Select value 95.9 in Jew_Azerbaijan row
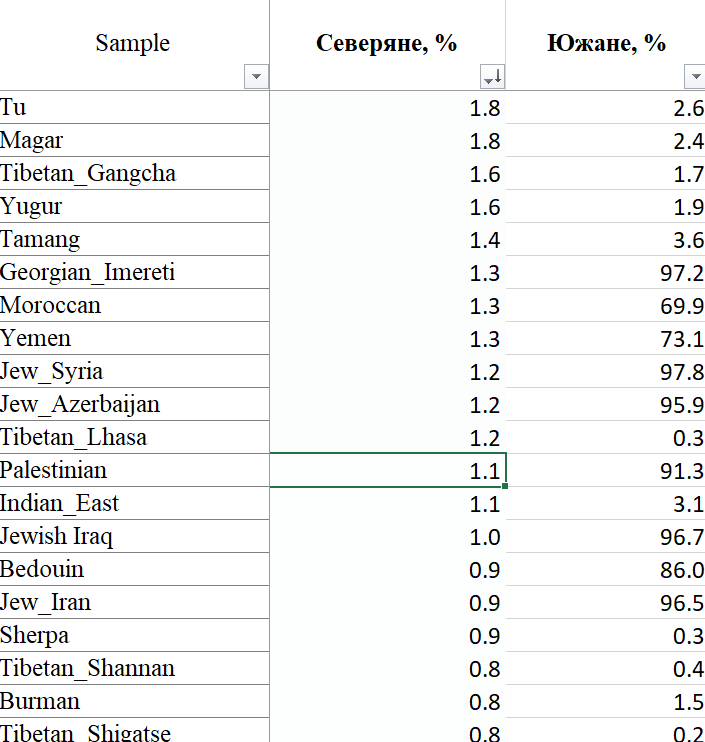This screenshot has height=742, width=705. tap(606, 404)
